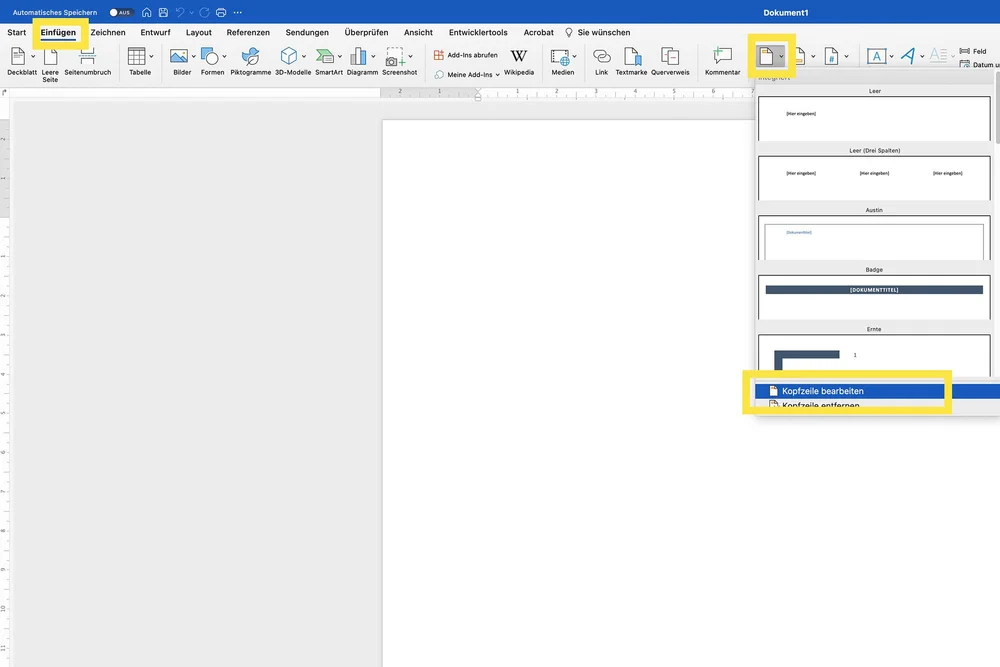The width and height of the screenshot is (1000, 667).
Task: Open the Ansicht tab
Action: click(418, 33)
